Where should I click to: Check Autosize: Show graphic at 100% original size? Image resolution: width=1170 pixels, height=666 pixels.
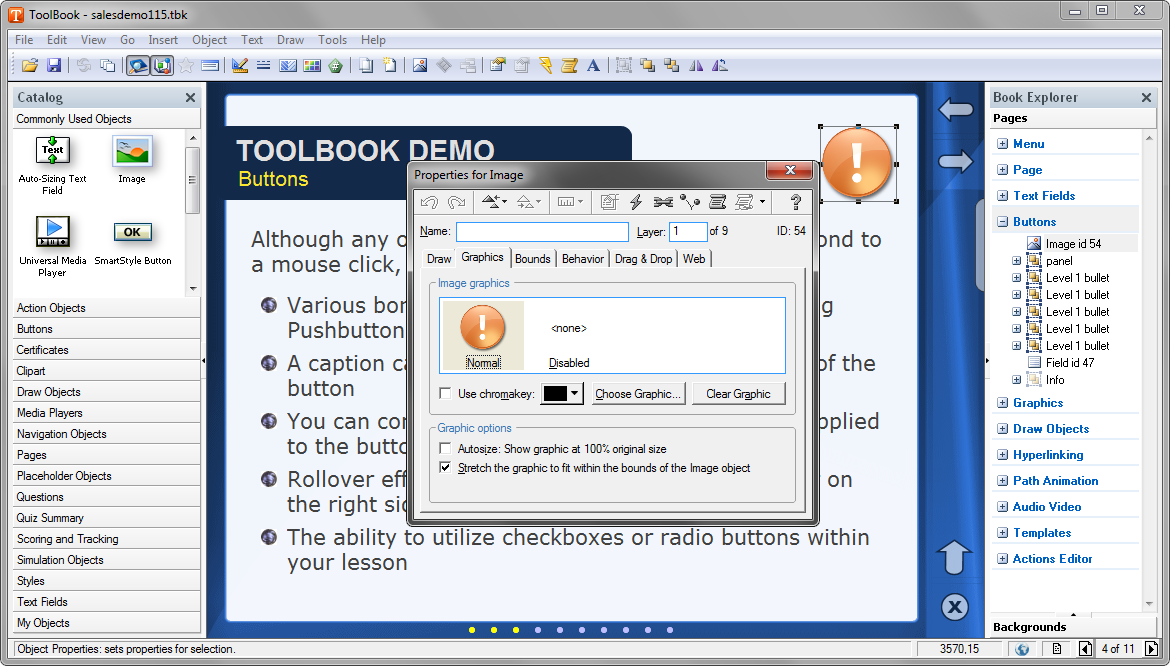(x=446, y=449)
